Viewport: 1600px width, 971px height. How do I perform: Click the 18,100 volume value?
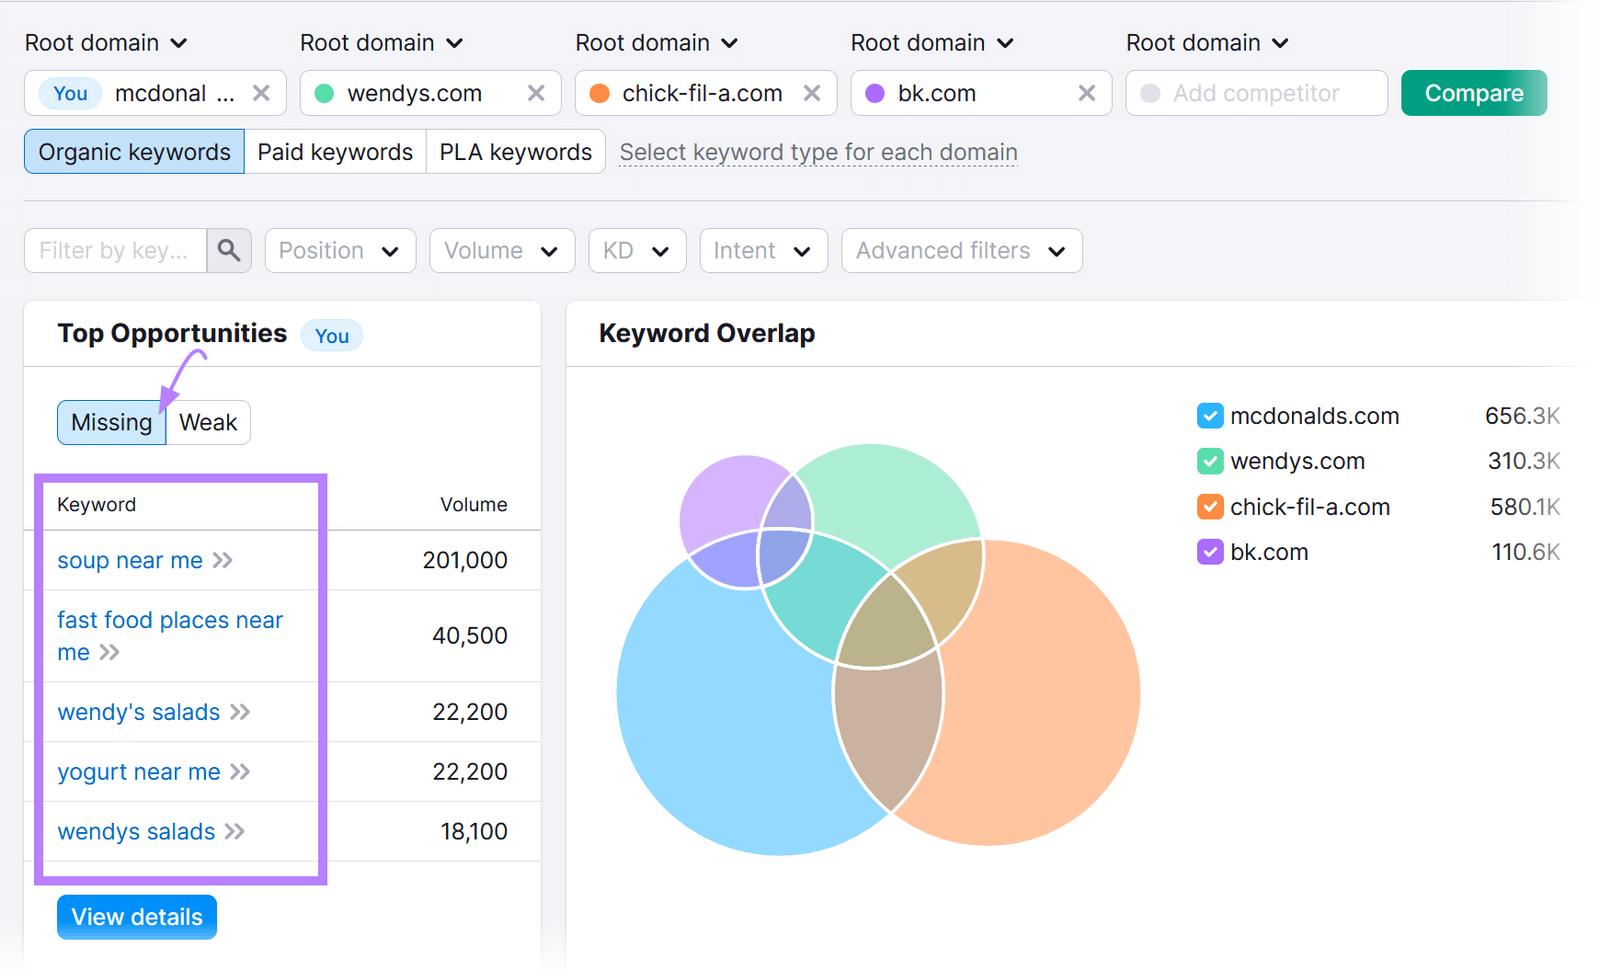[x=474, y=832]
